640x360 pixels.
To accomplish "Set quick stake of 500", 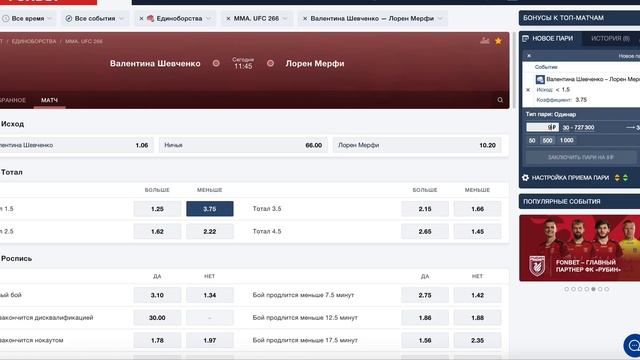I will (x=547, y=140).
